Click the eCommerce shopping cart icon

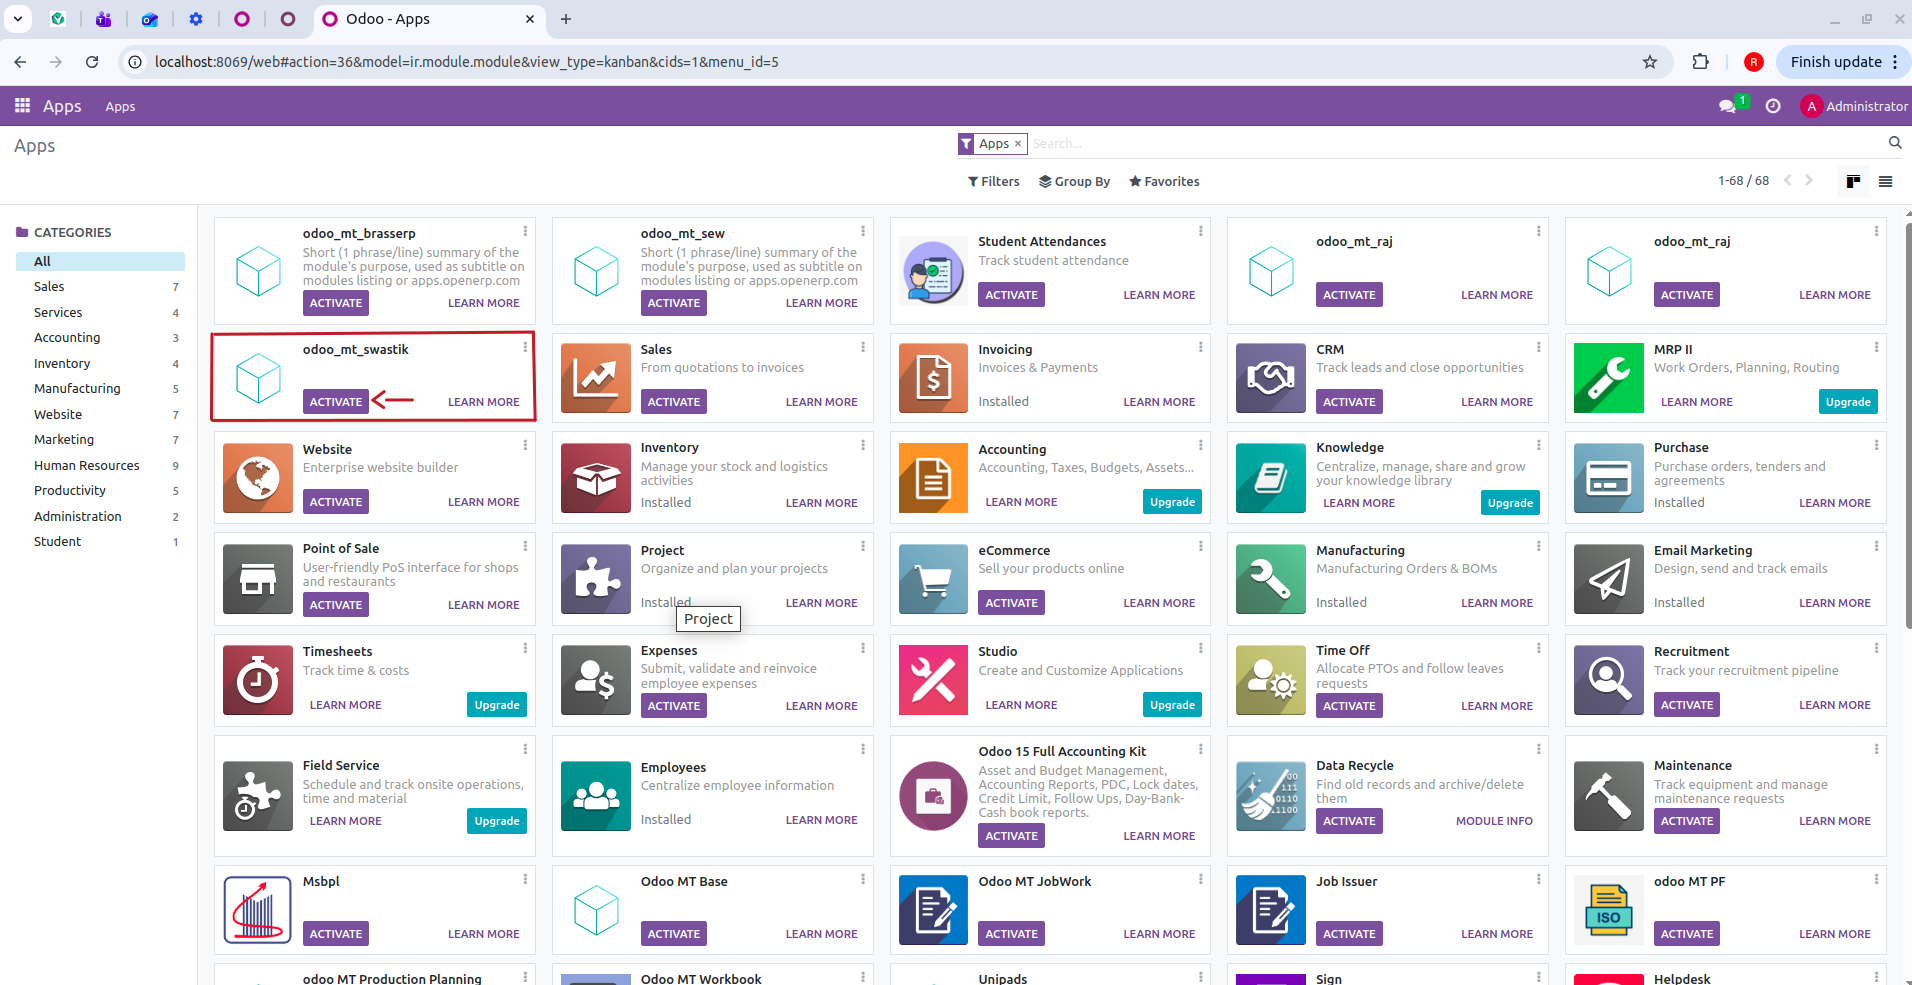tap(933, 579)
